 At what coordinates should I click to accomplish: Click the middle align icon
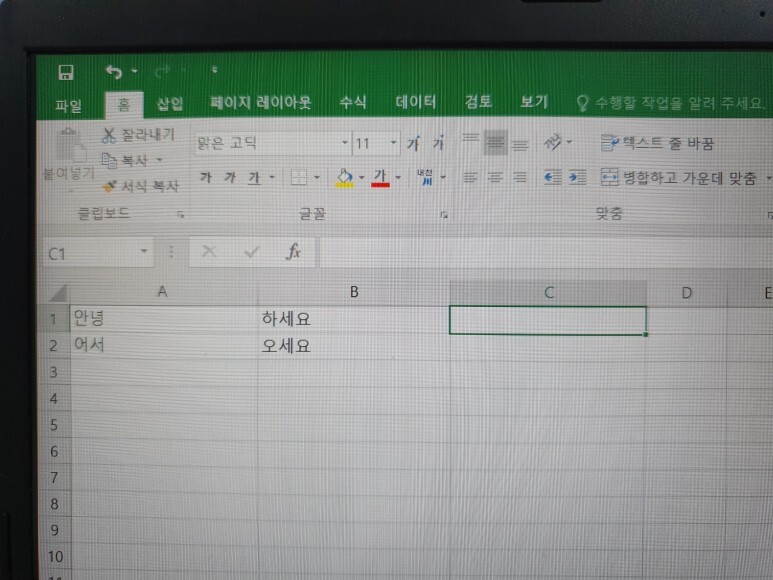click(x=495, y=143)
